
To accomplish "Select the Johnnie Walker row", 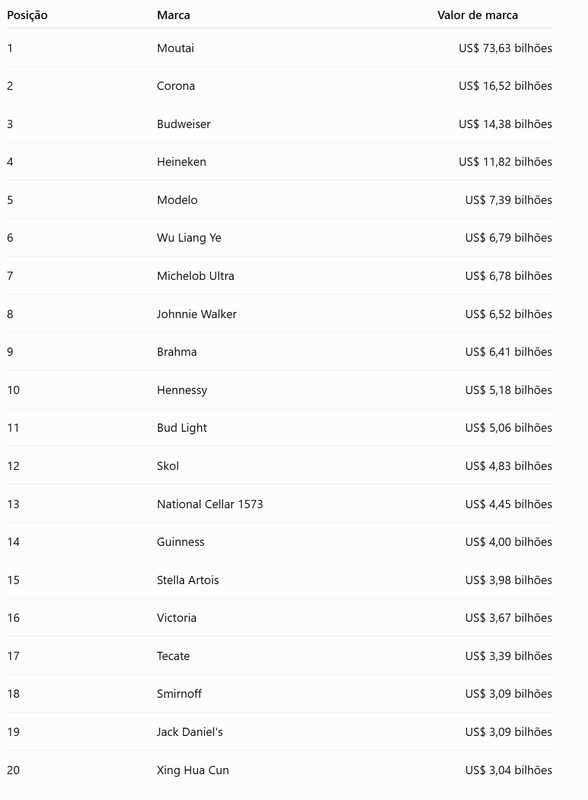I will tap(279, 314).
